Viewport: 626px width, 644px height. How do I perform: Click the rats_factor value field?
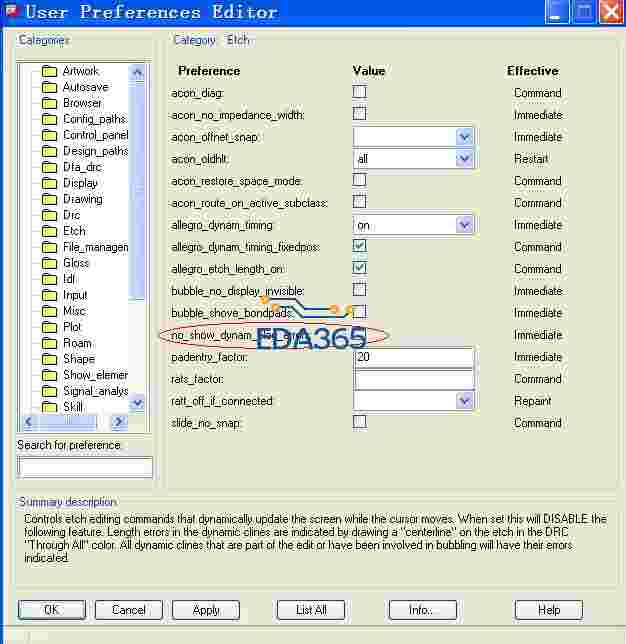[414, 379]
